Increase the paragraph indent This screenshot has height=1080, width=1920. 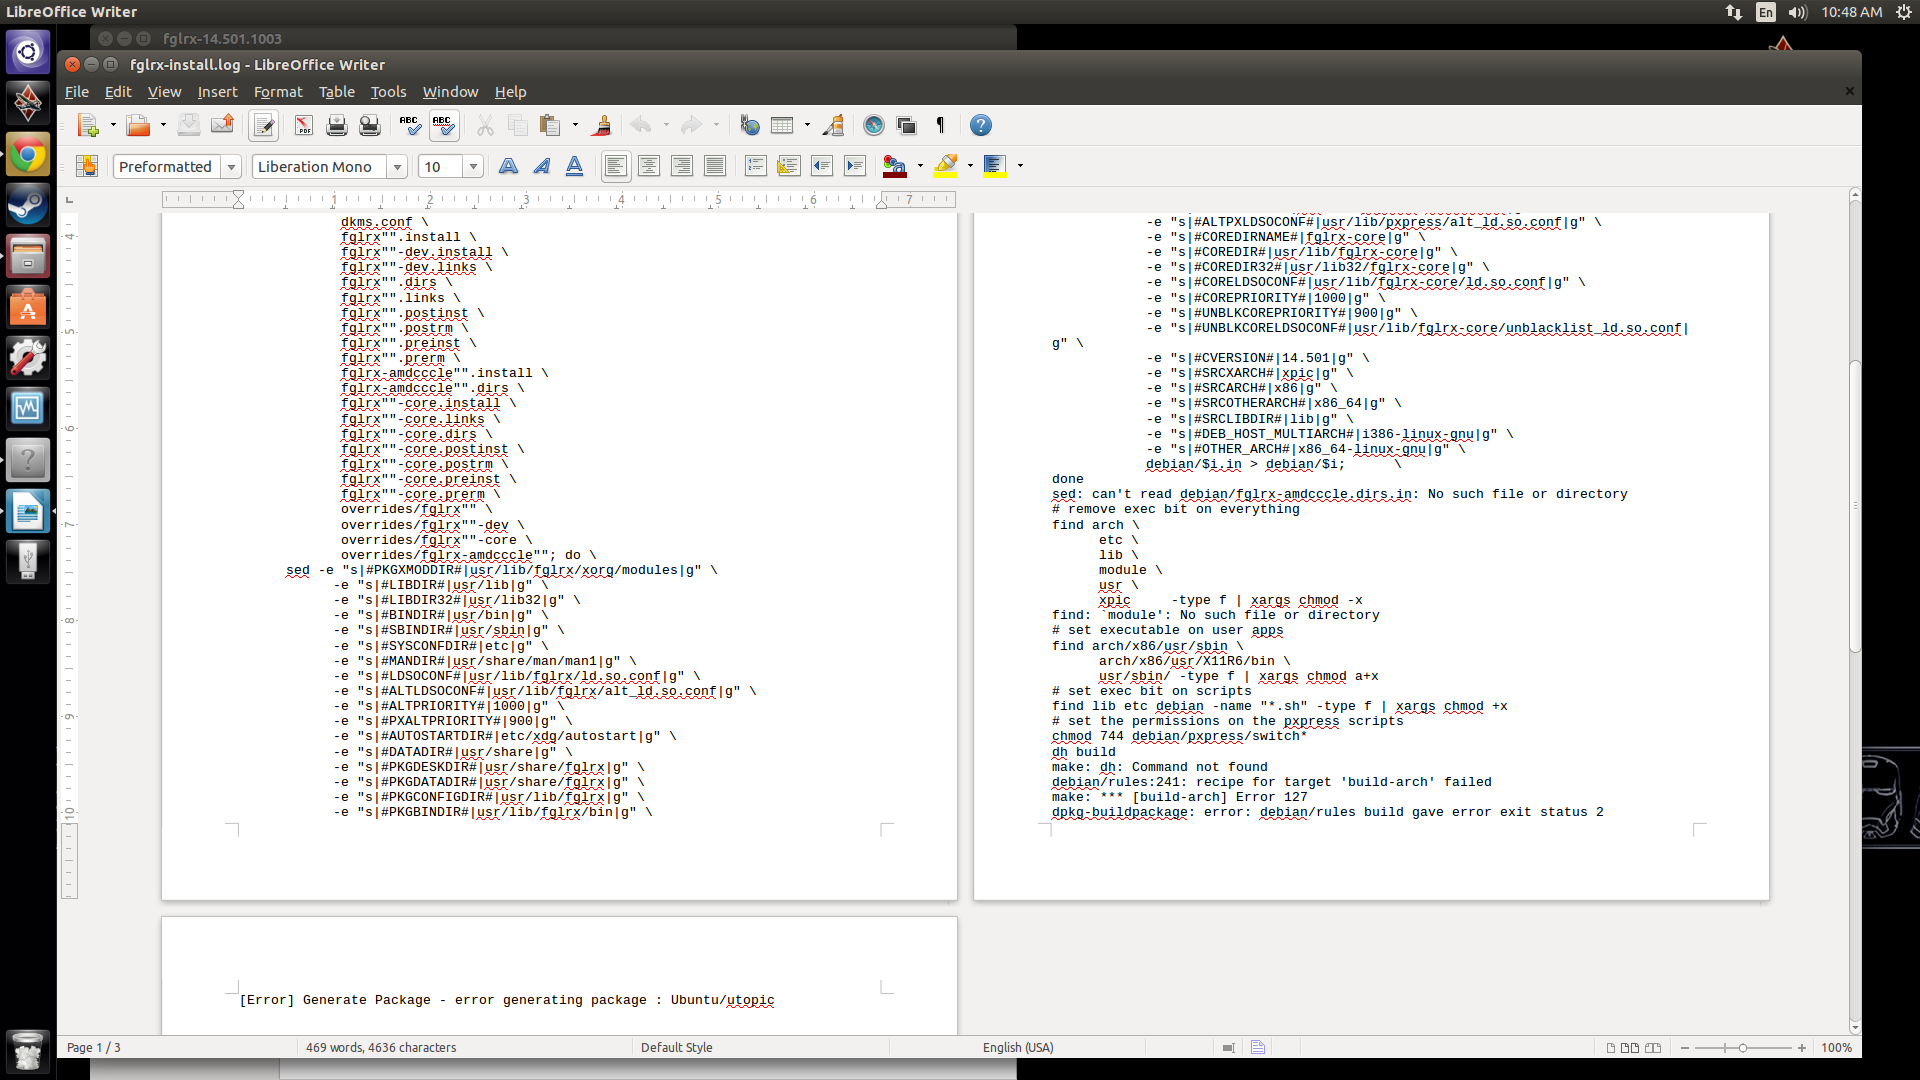click(x=855, y=166)
